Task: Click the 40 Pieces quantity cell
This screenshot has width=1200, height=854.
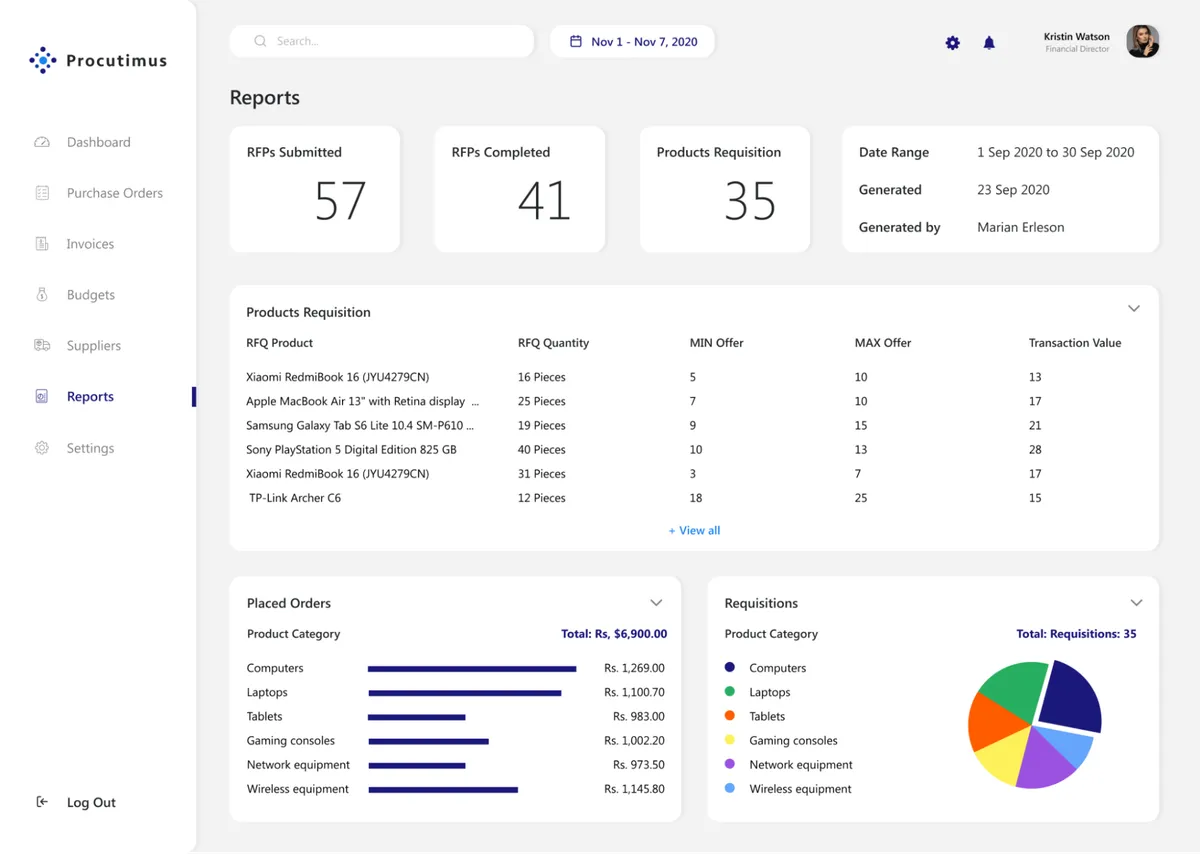Action: click(542, 450)
